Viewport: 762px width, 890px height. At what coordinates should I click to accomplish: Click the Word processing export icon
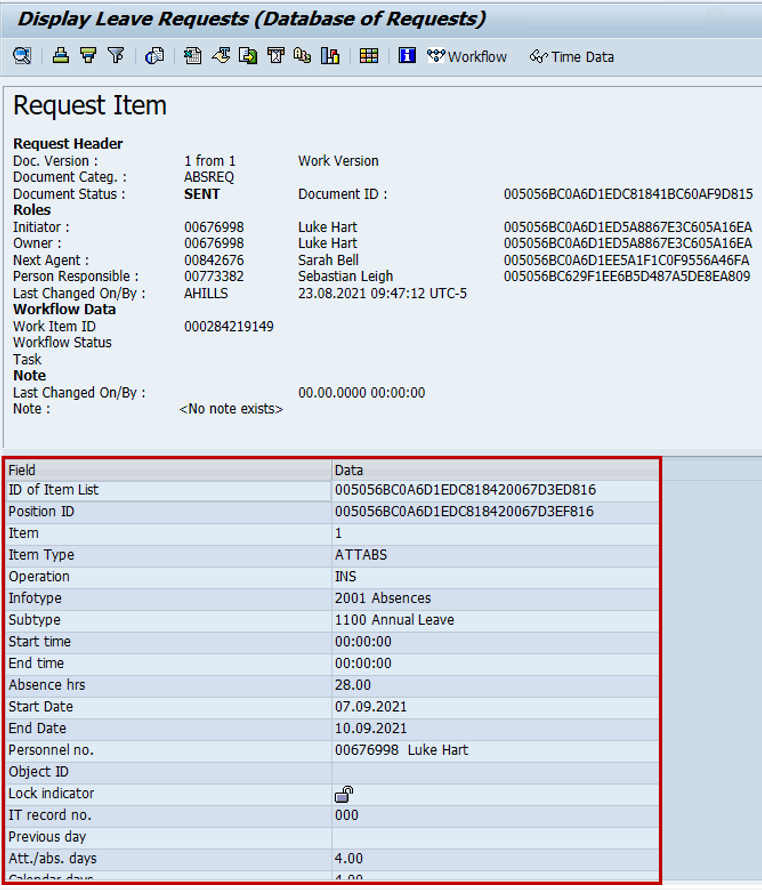point(221,56)
